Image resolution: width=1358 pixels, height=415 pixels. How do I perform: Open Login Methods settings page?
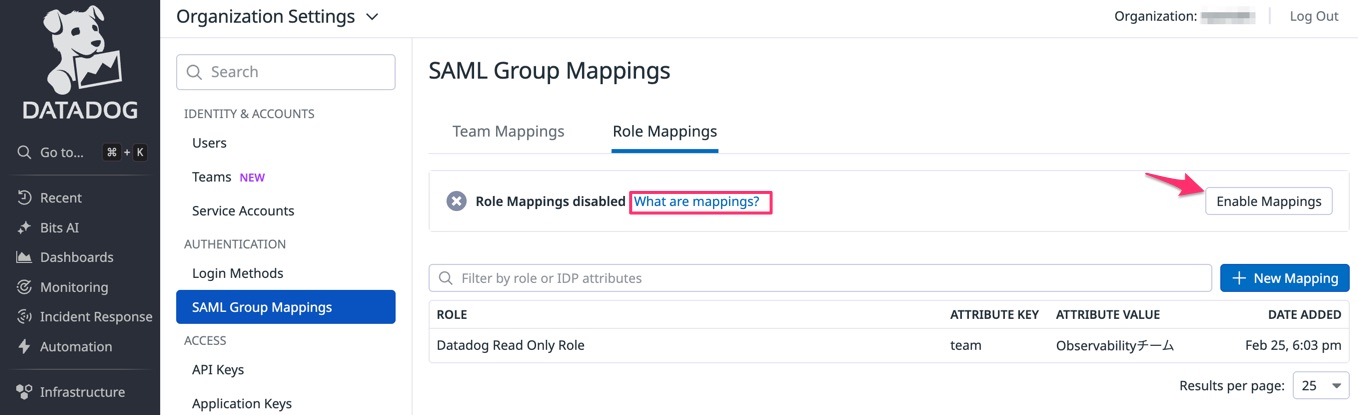coord(238,273)
